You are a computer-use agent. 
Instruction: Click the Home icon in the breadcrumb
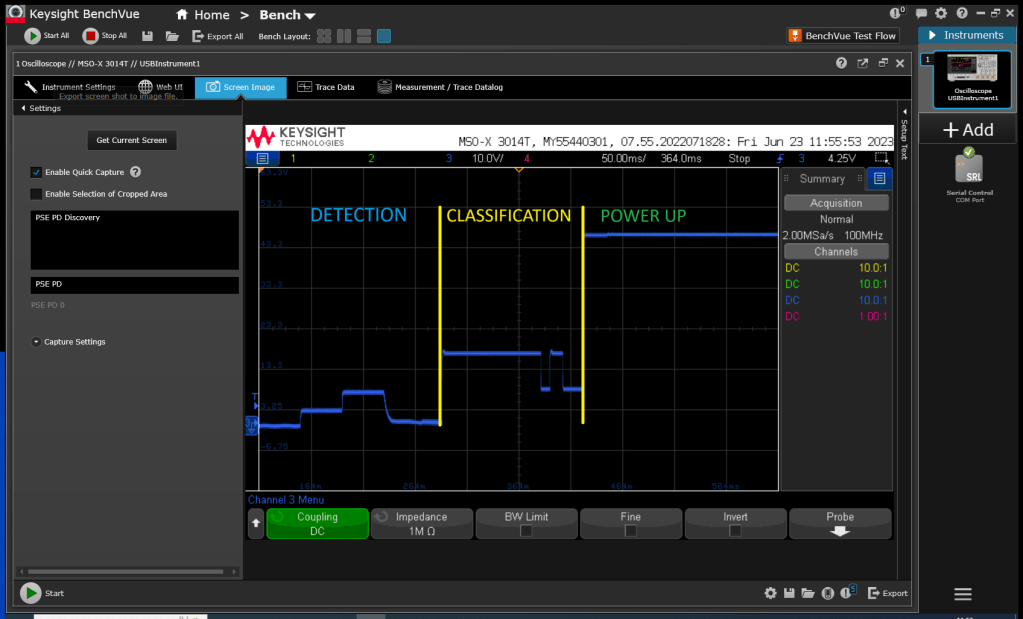click(182, 15)
